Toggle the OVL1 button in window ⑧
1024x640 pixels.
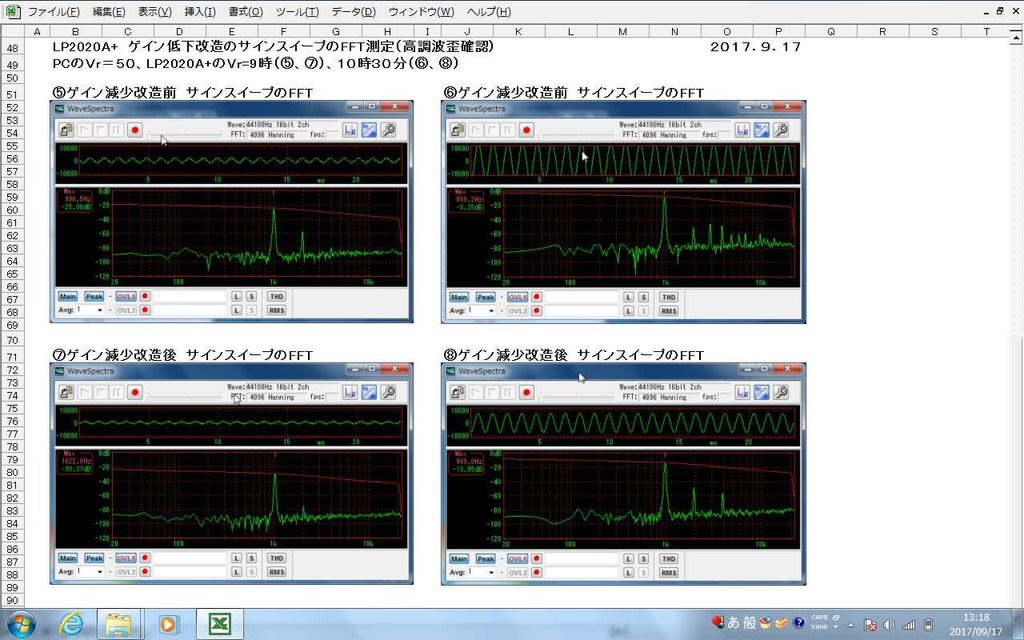click(517, 559)
